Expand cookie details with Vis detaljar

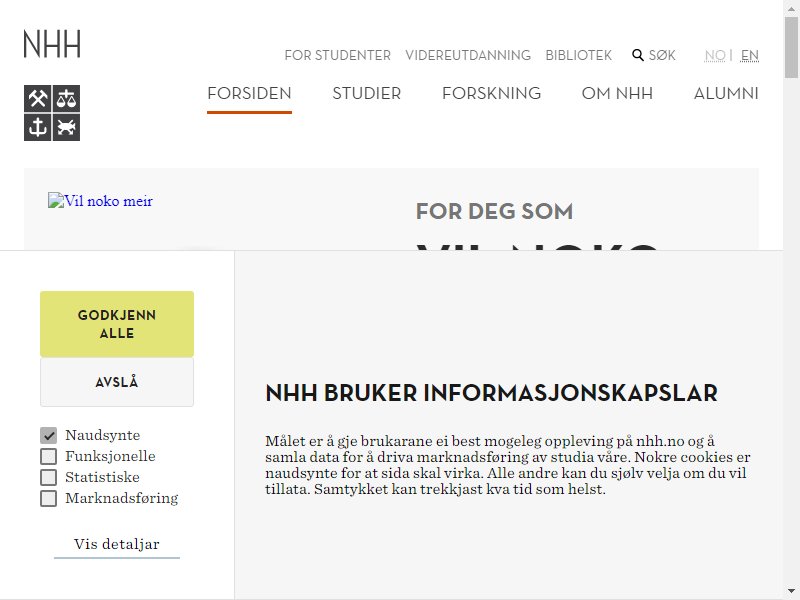point(117,544)
